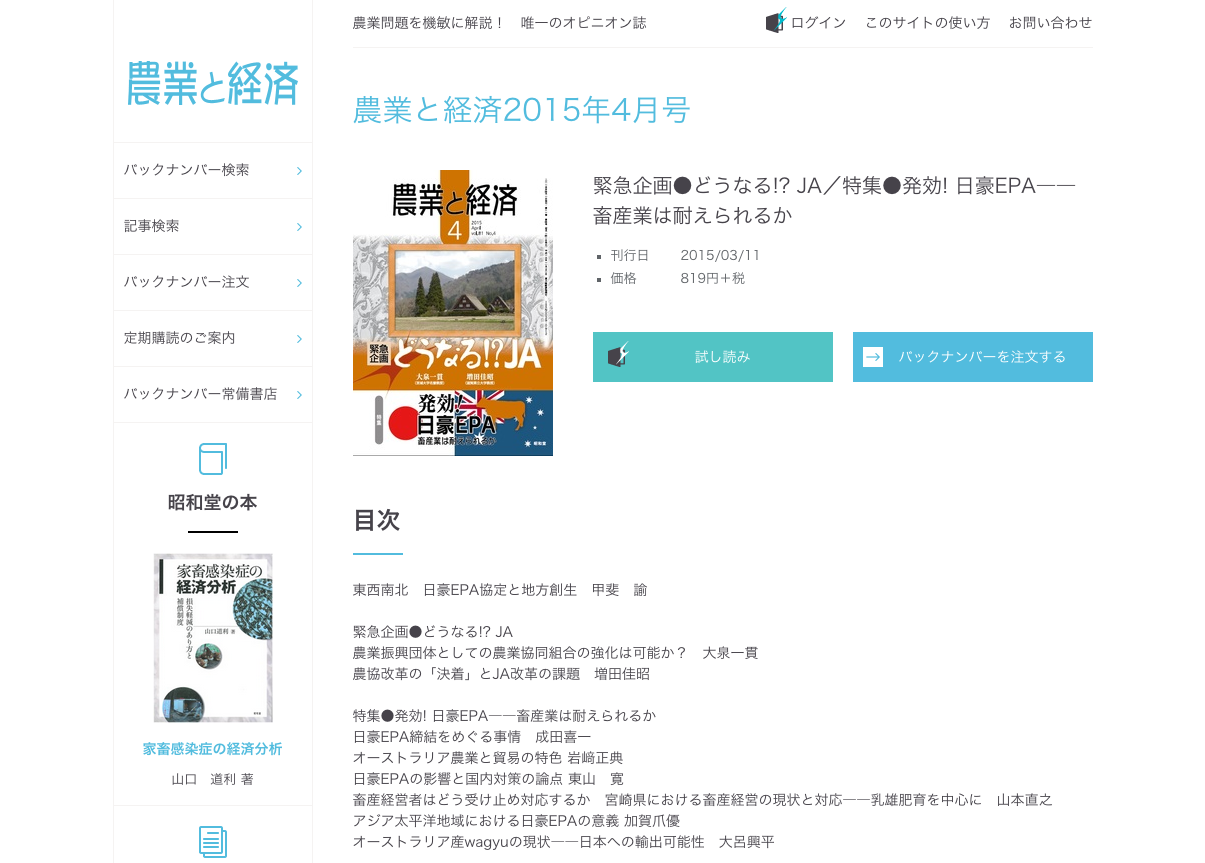Click the arrow icon on order button
1205x863 pixels.
click(x=873, y=357)
